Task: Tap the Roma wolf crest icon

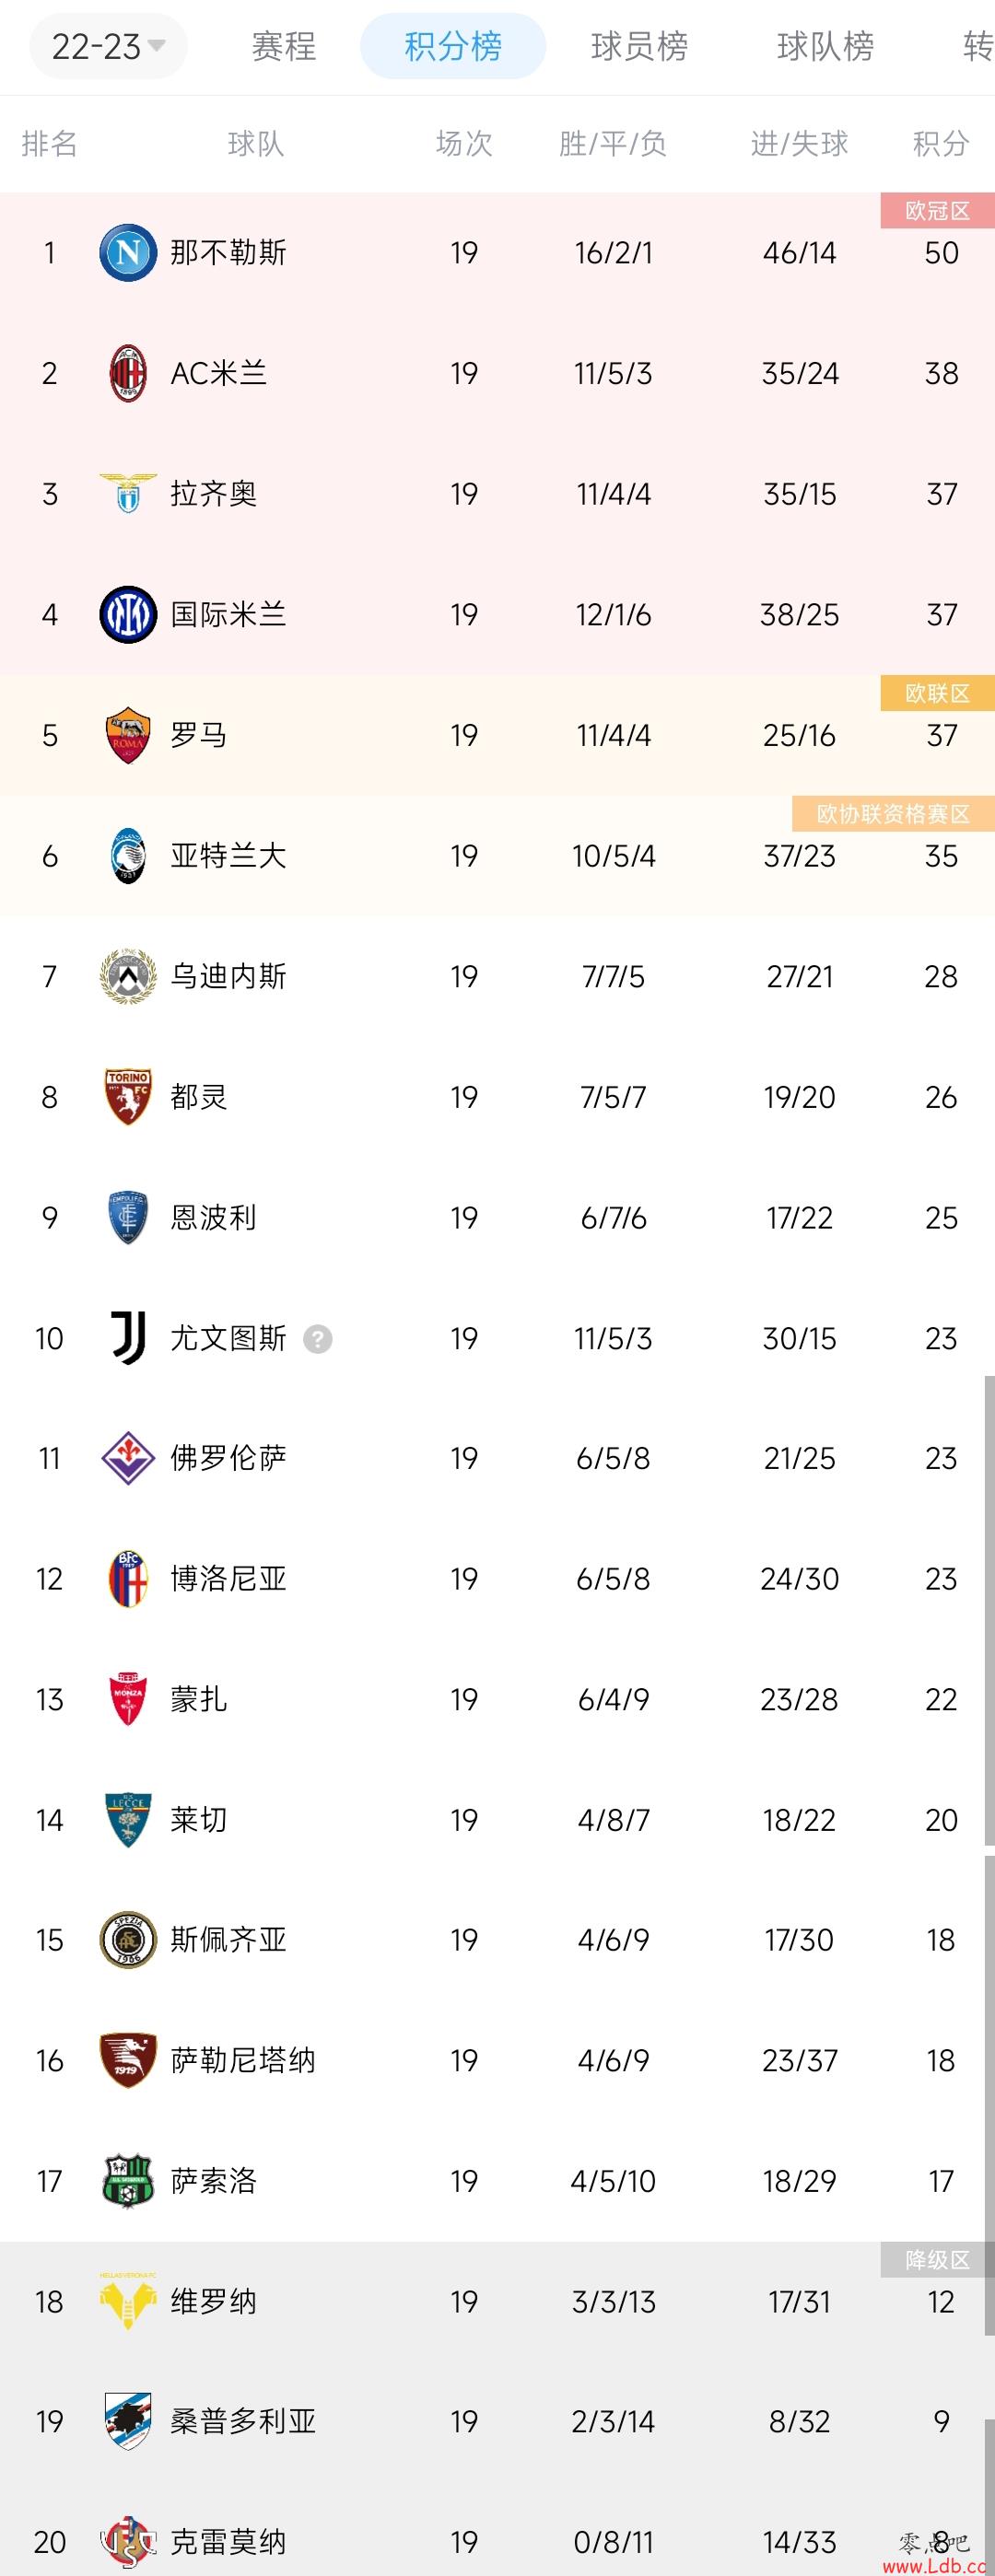Action: pyautogui.click(x=128, y=735)
